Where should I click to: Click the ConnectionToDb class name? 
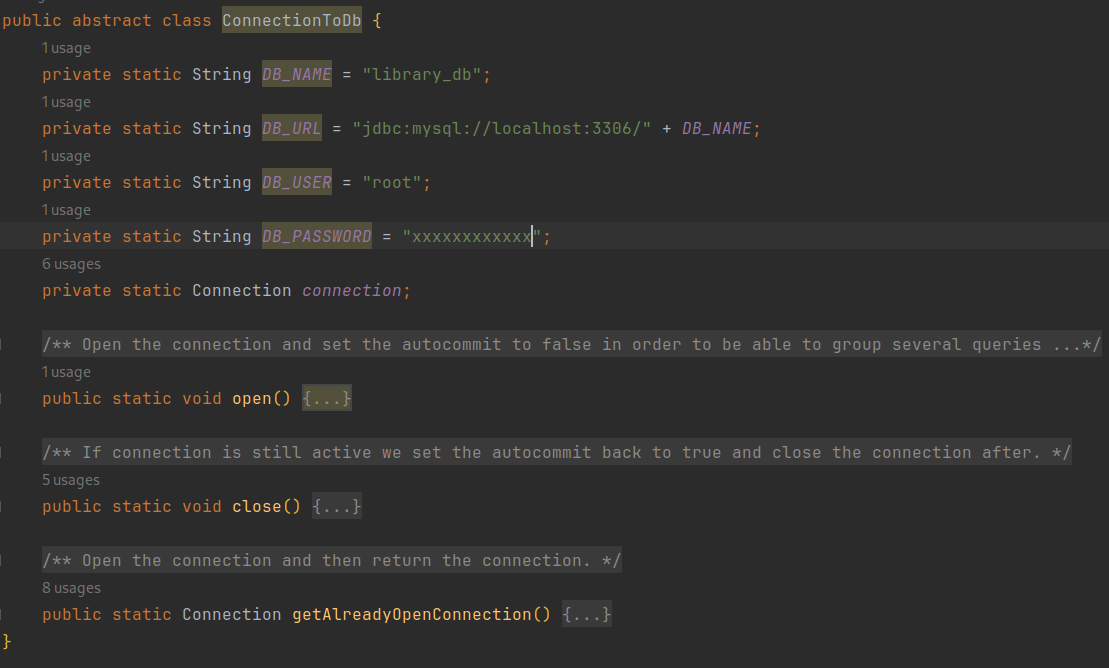click(x=291, y=21)
